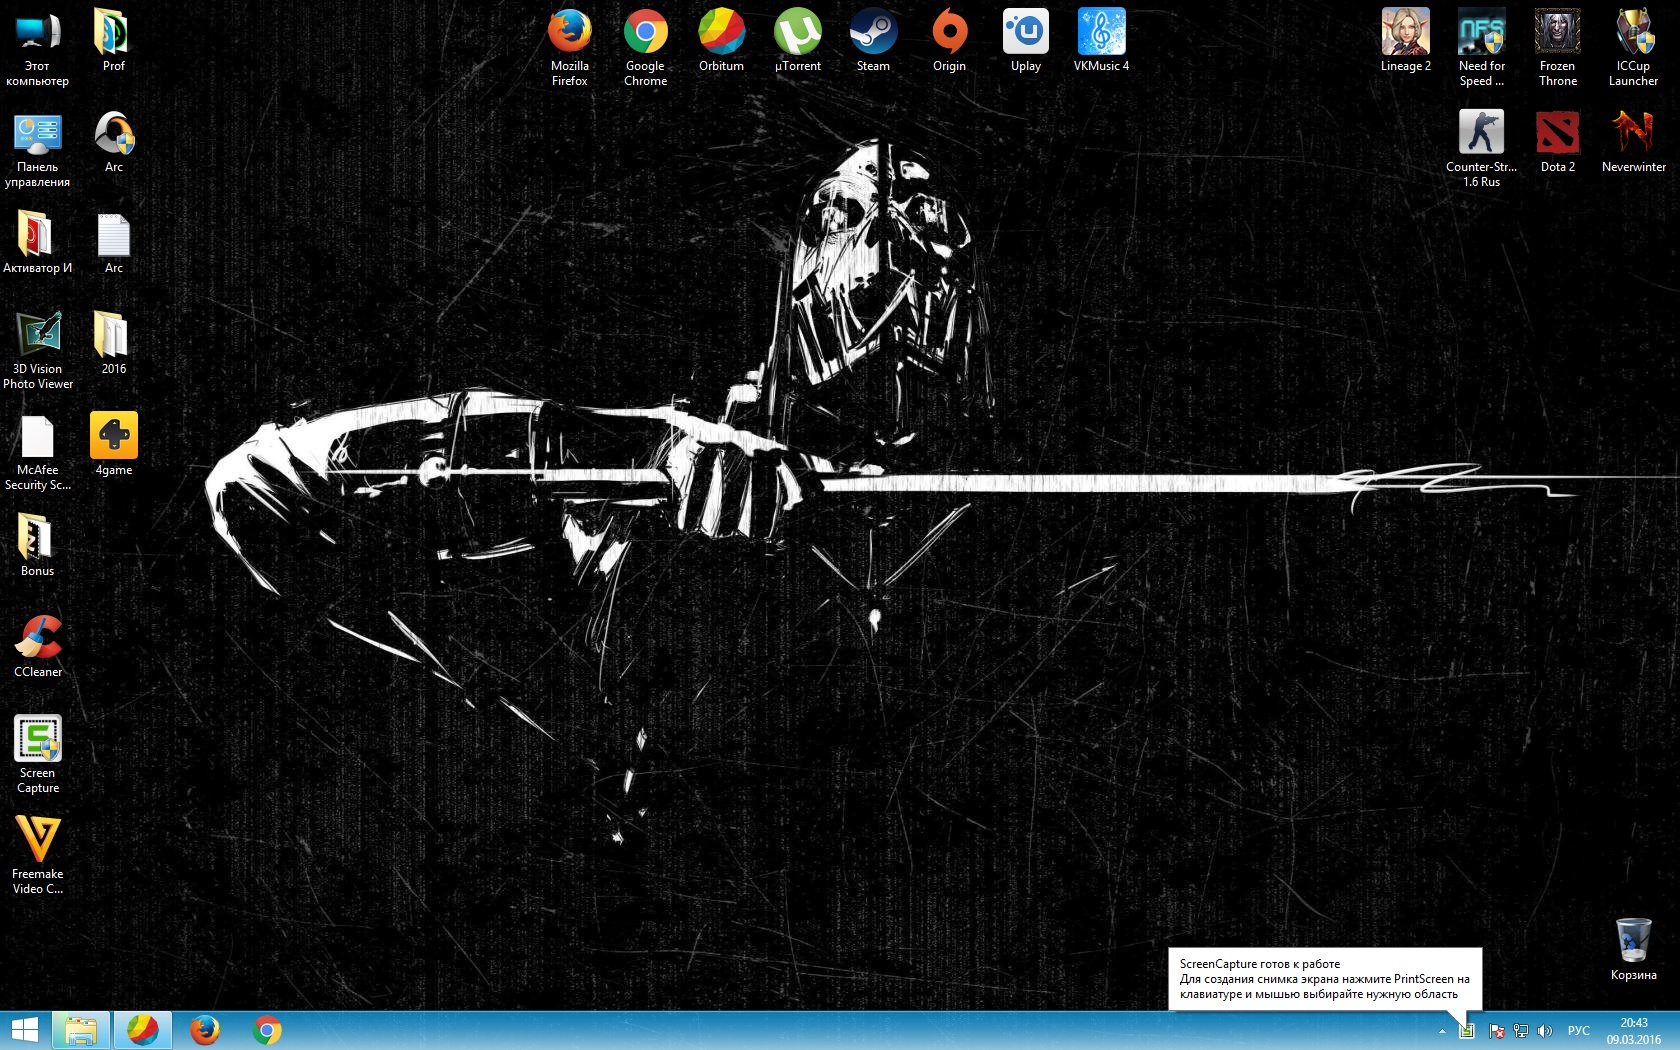The image size is (1680, 1050).
Task: Click the ScreenCapture tray icon
Action: tap(1467, 1030)
